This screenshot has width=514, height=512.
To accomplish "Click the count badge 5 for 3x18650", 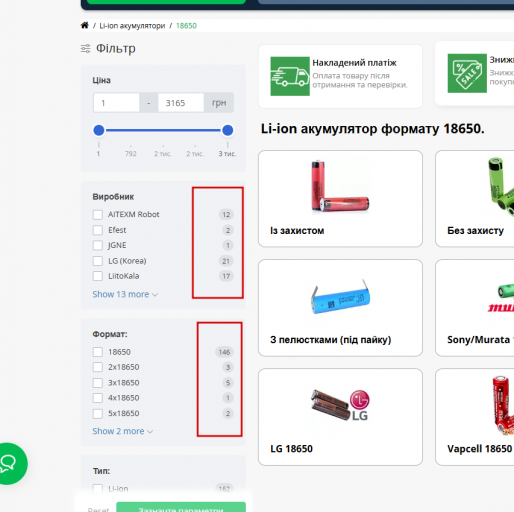I will click(x=228, y=383).
